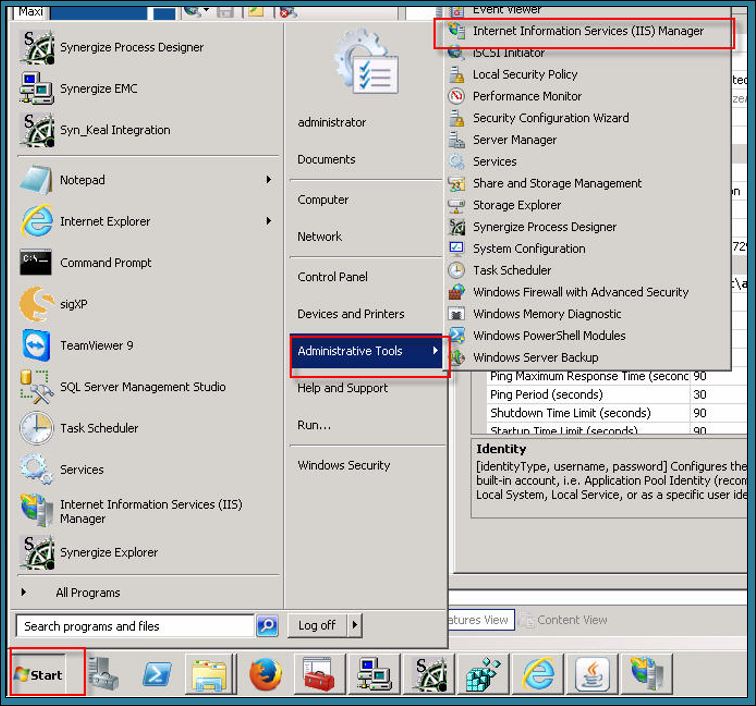This screenshot has width=756, height=706.
Task: Launch Windows Memory Diagnostic
Action: 587,314
